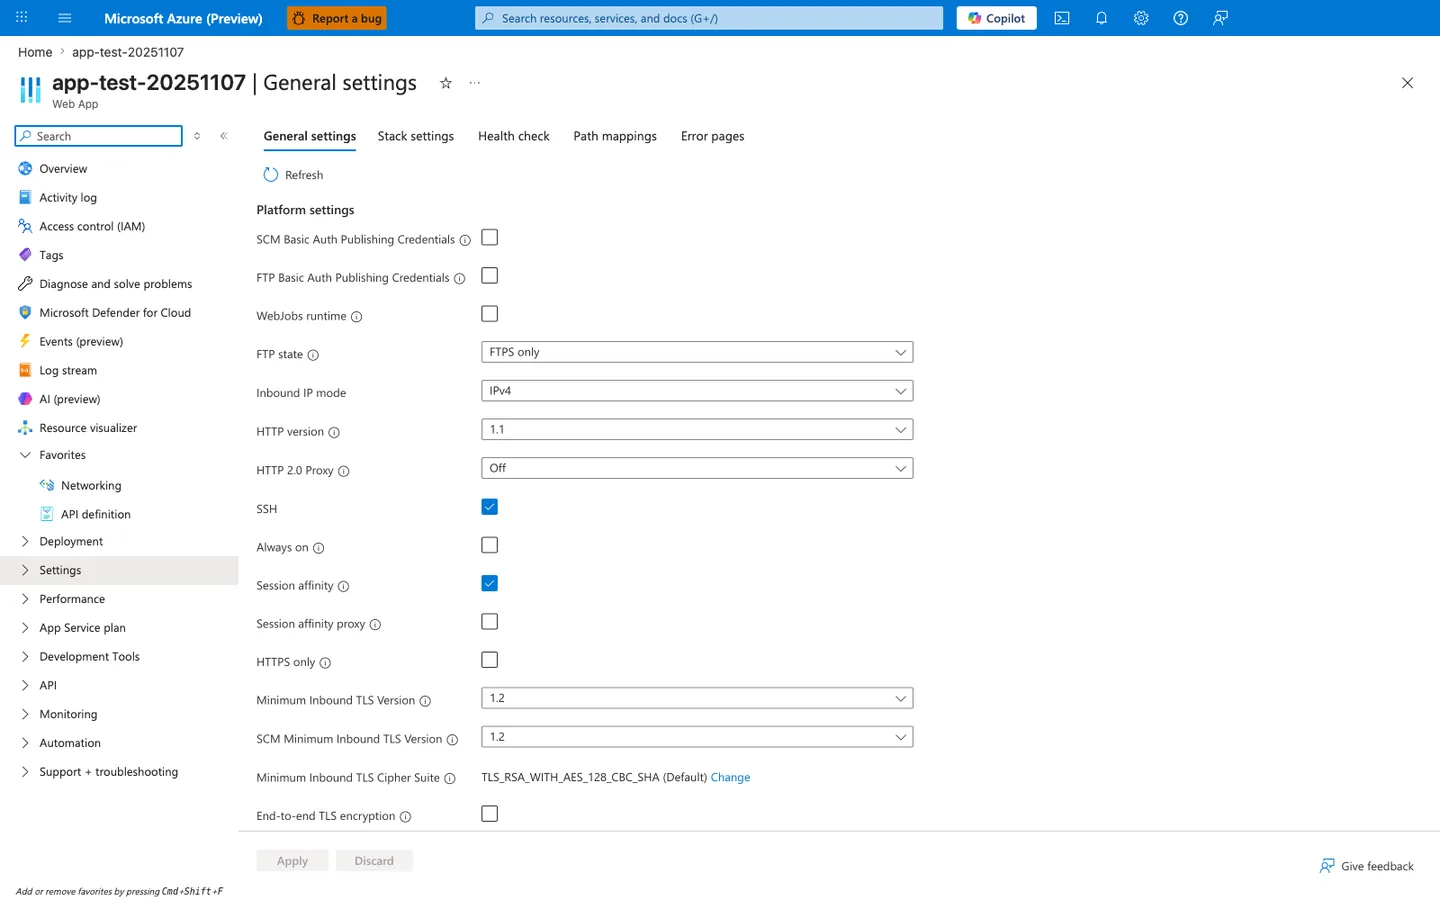Open Microsoft Defender for Cloud
This screenshot has width=1440, height=900.
[115, 313]
